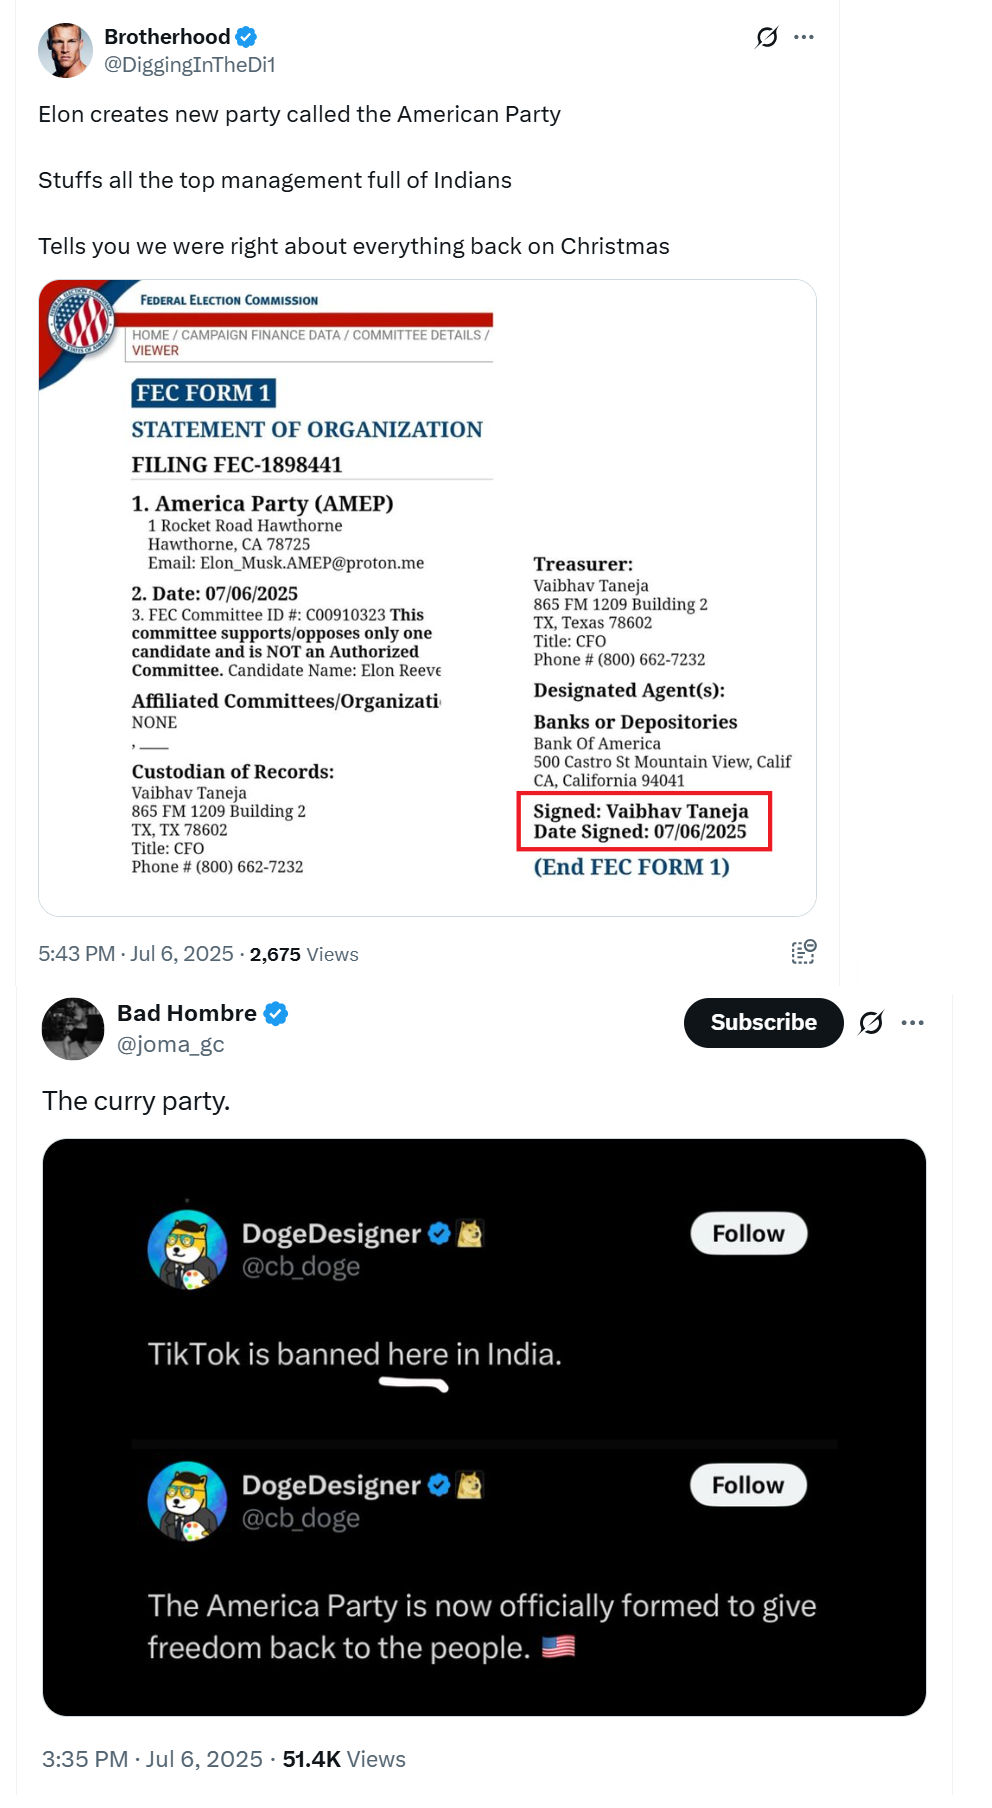The image size is (992, 1808).
Task: View the 51.4K Views count
Action: click(344, 1759)
